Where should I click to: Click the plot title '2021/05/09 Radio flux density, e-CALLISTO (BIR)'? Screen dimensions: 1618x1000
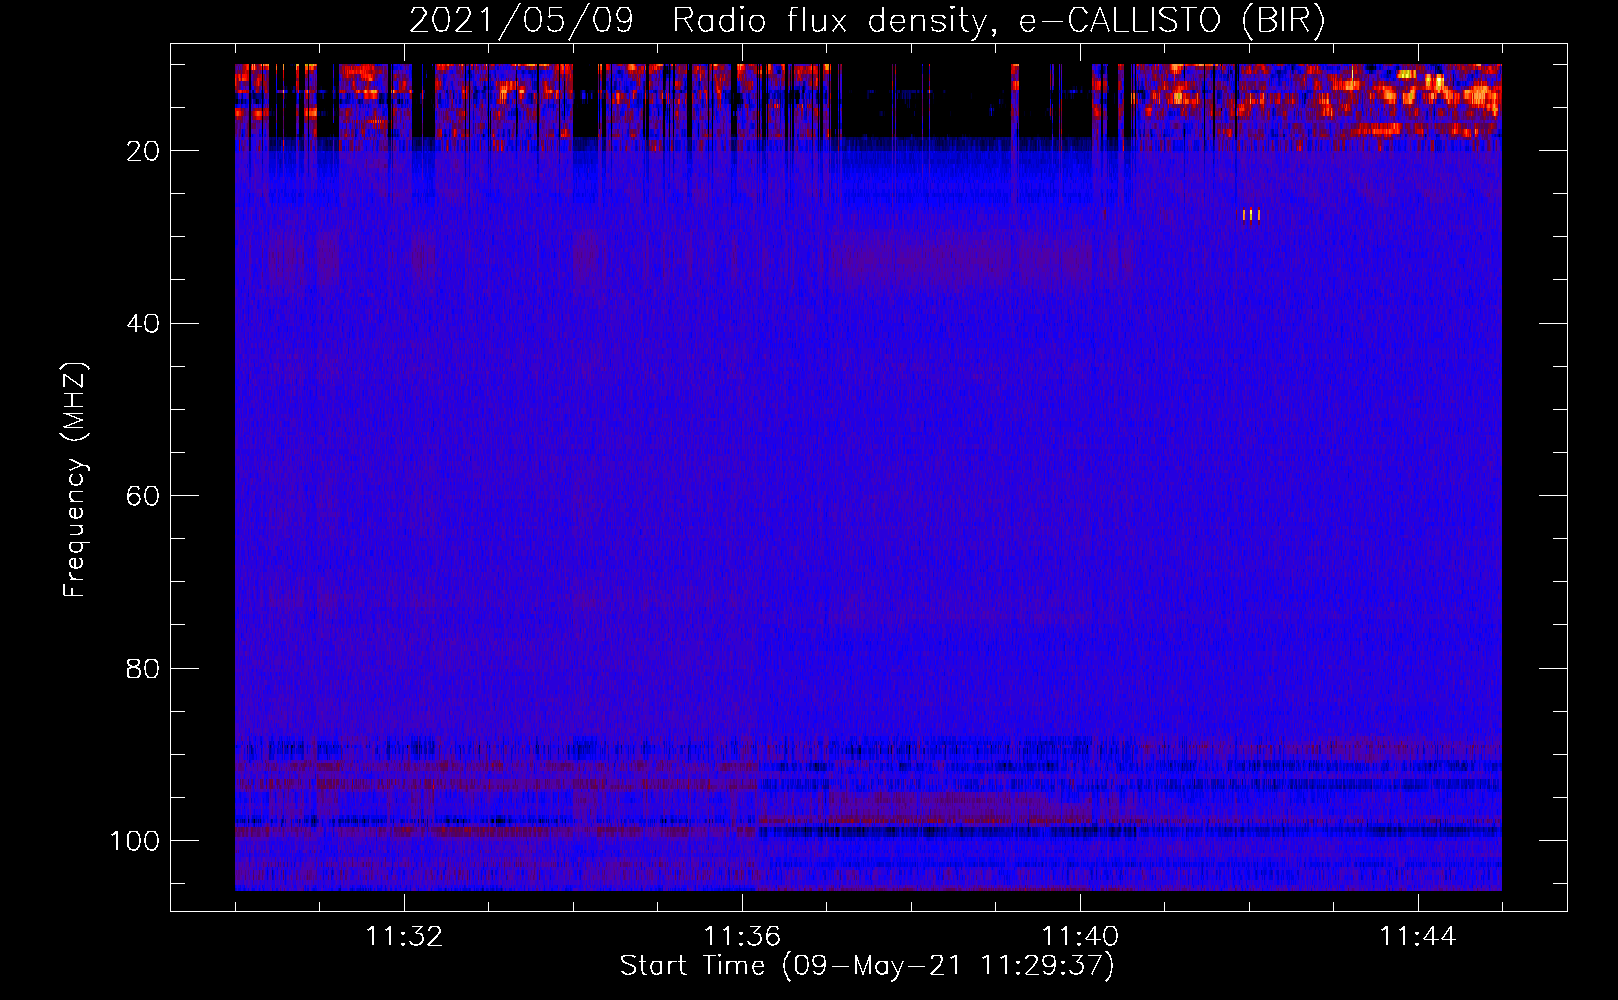pyautogui.click(x=867, y=21)
